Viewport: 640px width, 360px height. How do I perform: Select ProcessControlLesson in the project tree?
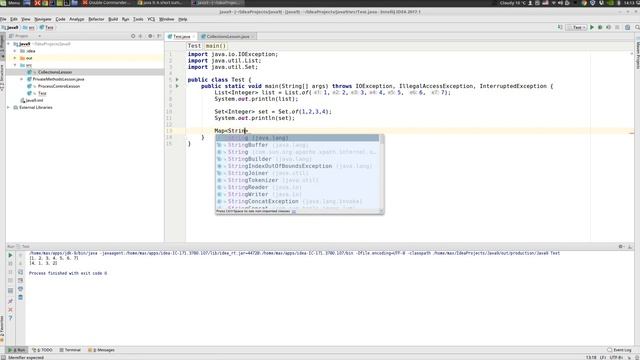click(x=59, y=86)
